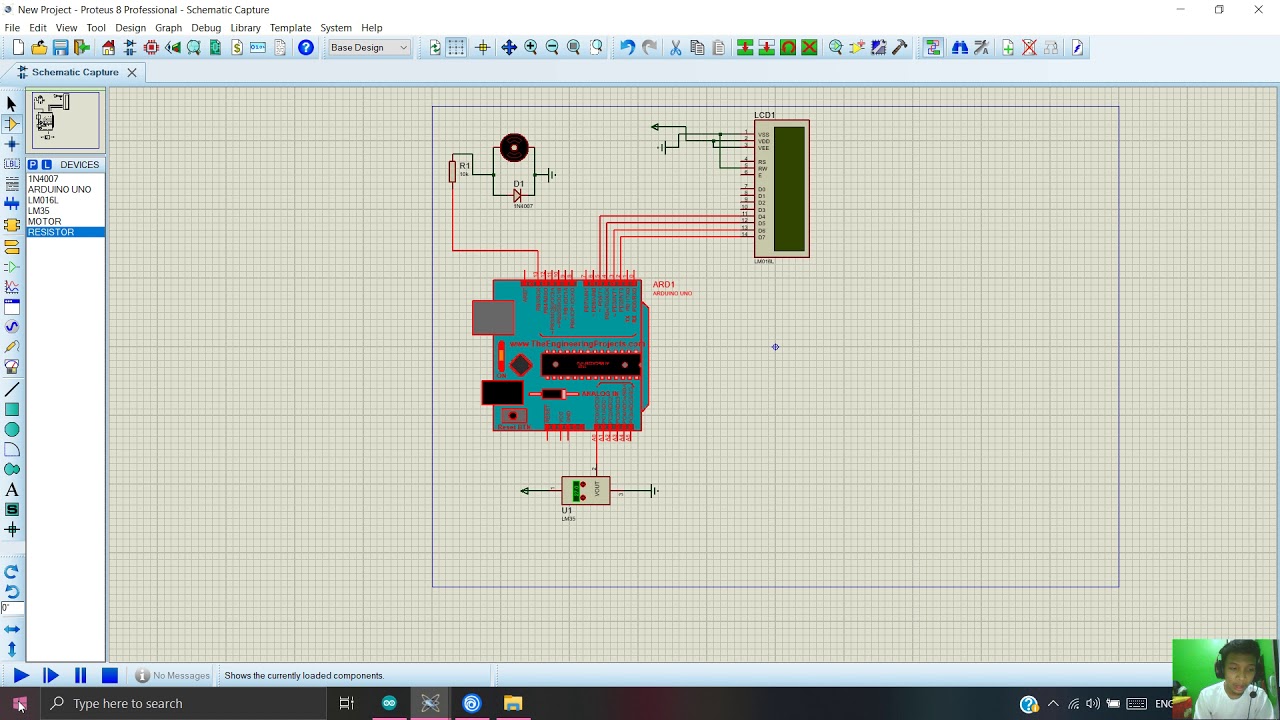The image size is (1280, 720).
Task: Select RESISTOR in the devices list
Action: click(x=65, y=232)
